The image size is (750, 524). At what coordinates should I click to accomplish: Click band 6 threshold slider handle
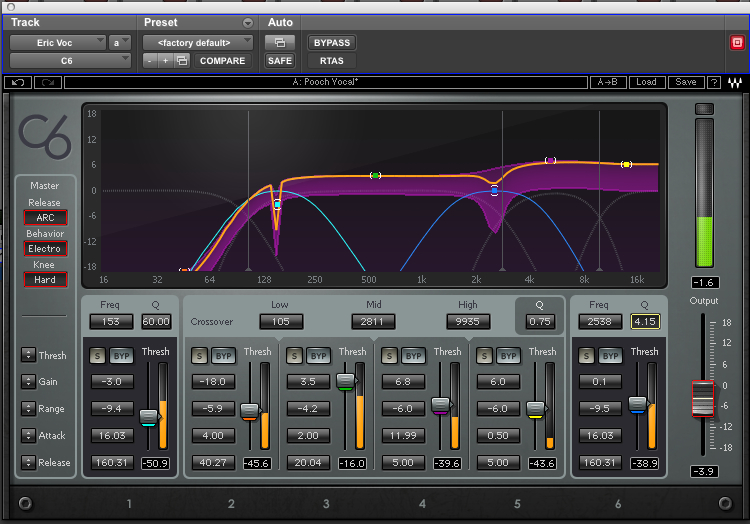pyautogui.click(x=638, y=404)
